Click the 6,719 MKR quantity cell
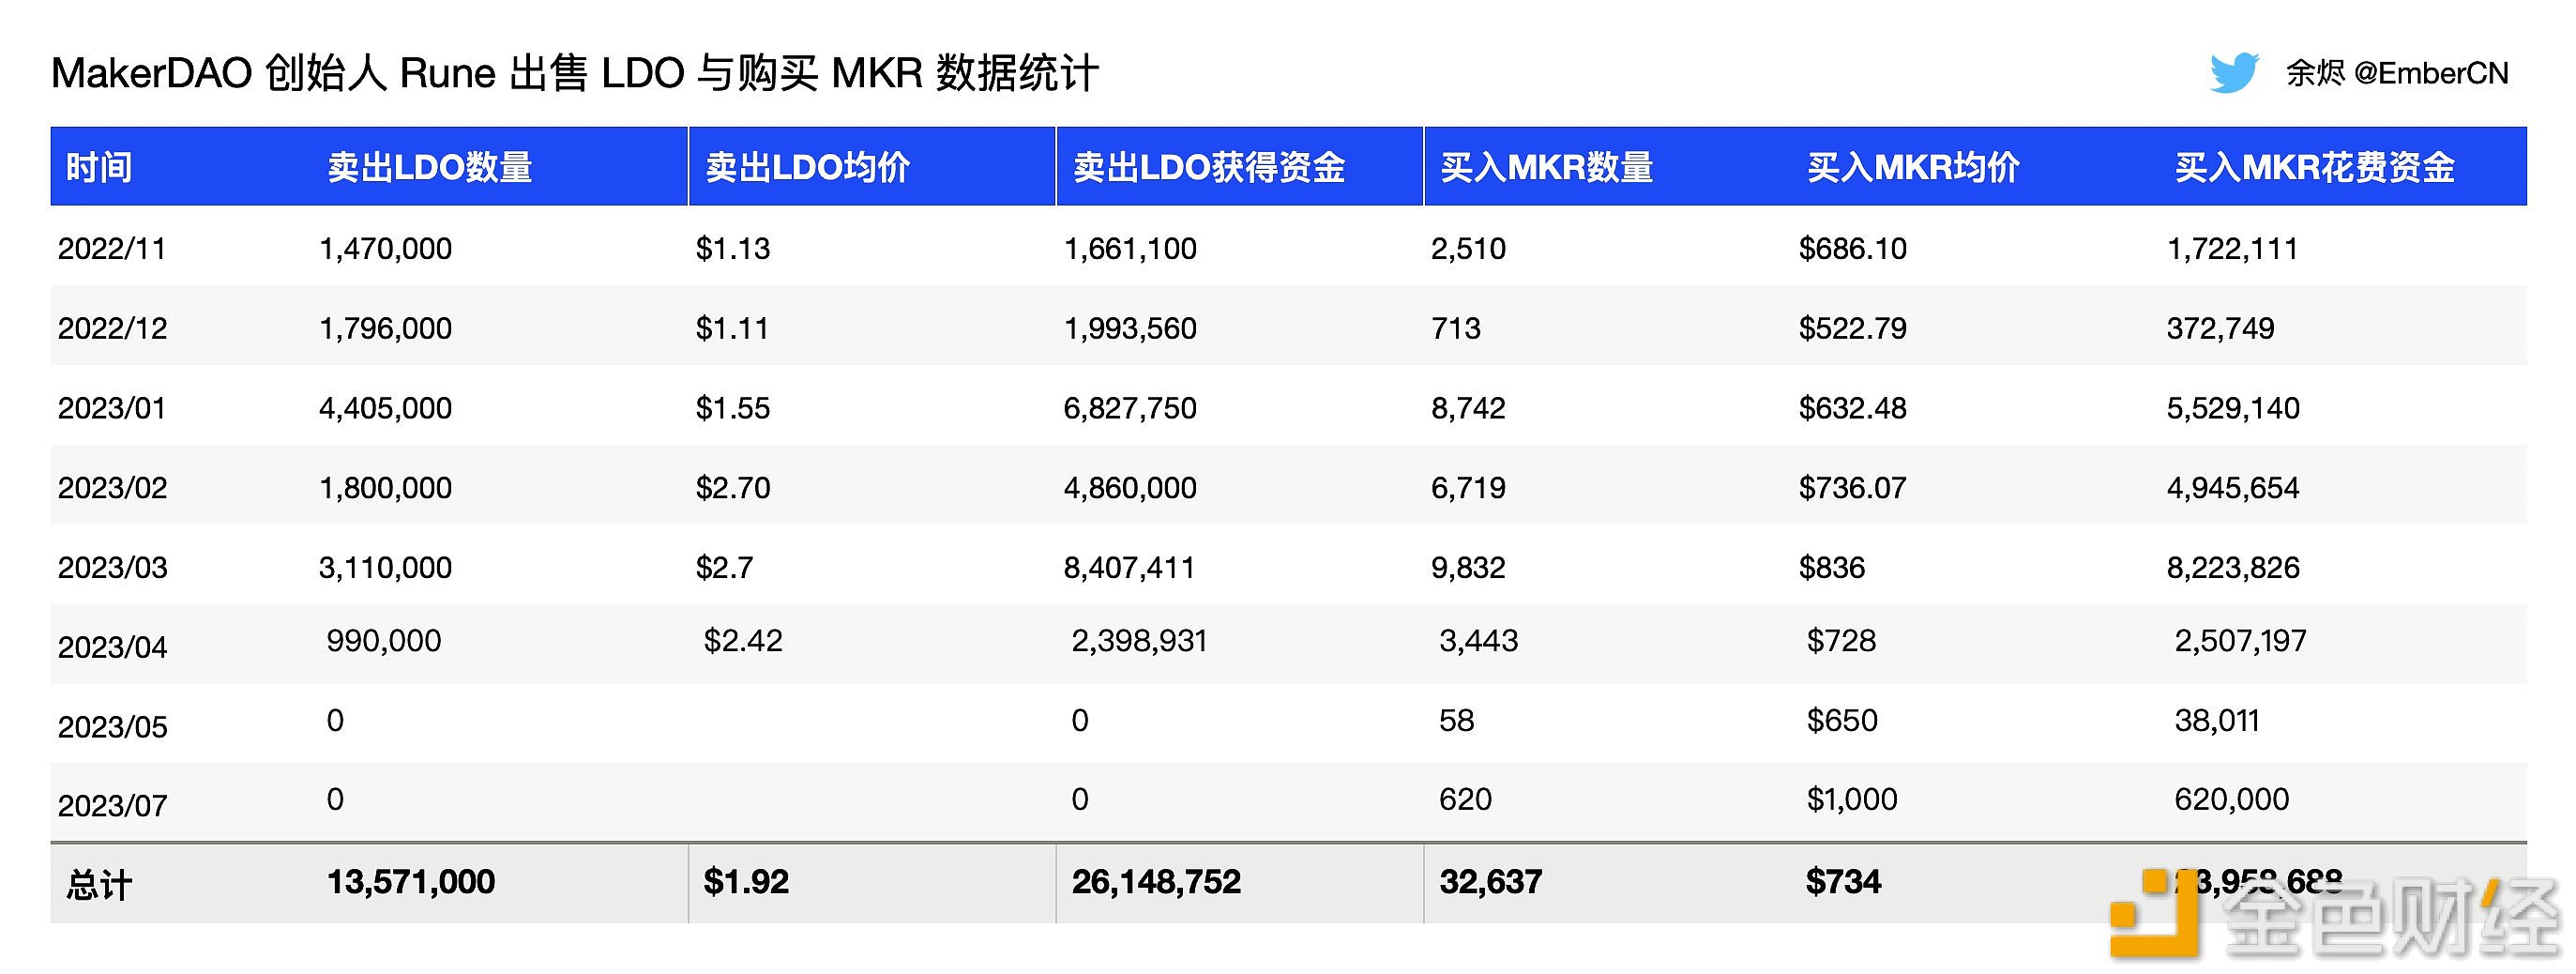The image size is (2576, 974). click(1468, 488)
